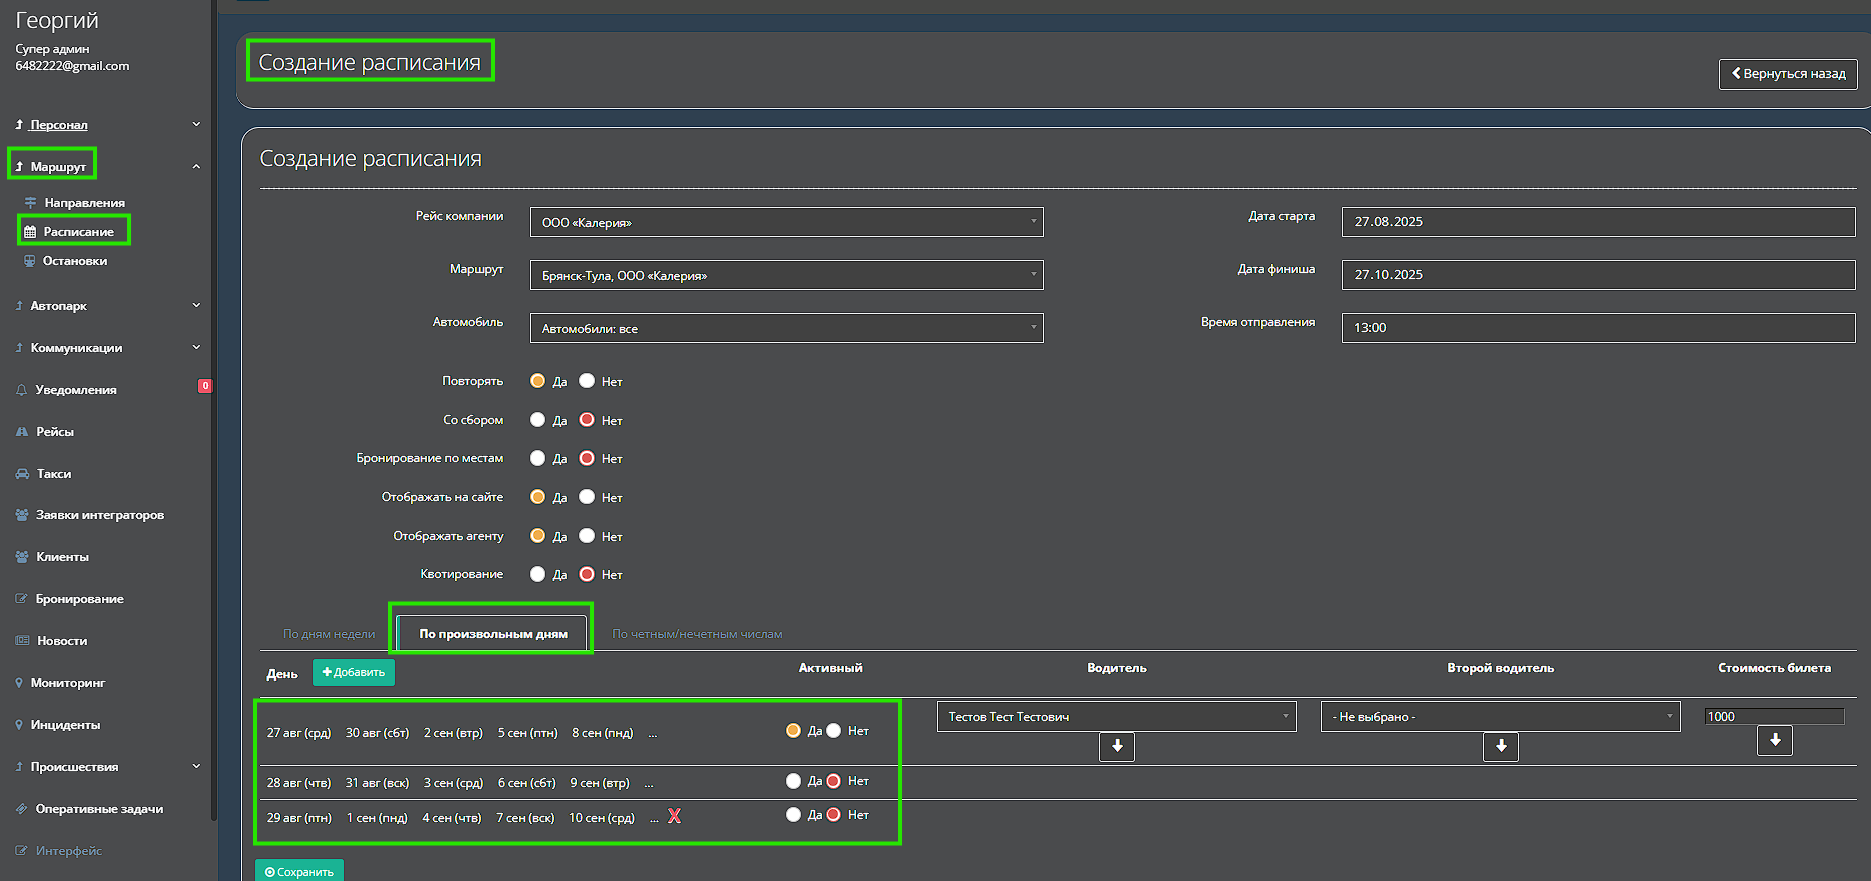
Task: Set Квотирование to 'Да'
Action: pyautogui.click(x=538, y=574)
